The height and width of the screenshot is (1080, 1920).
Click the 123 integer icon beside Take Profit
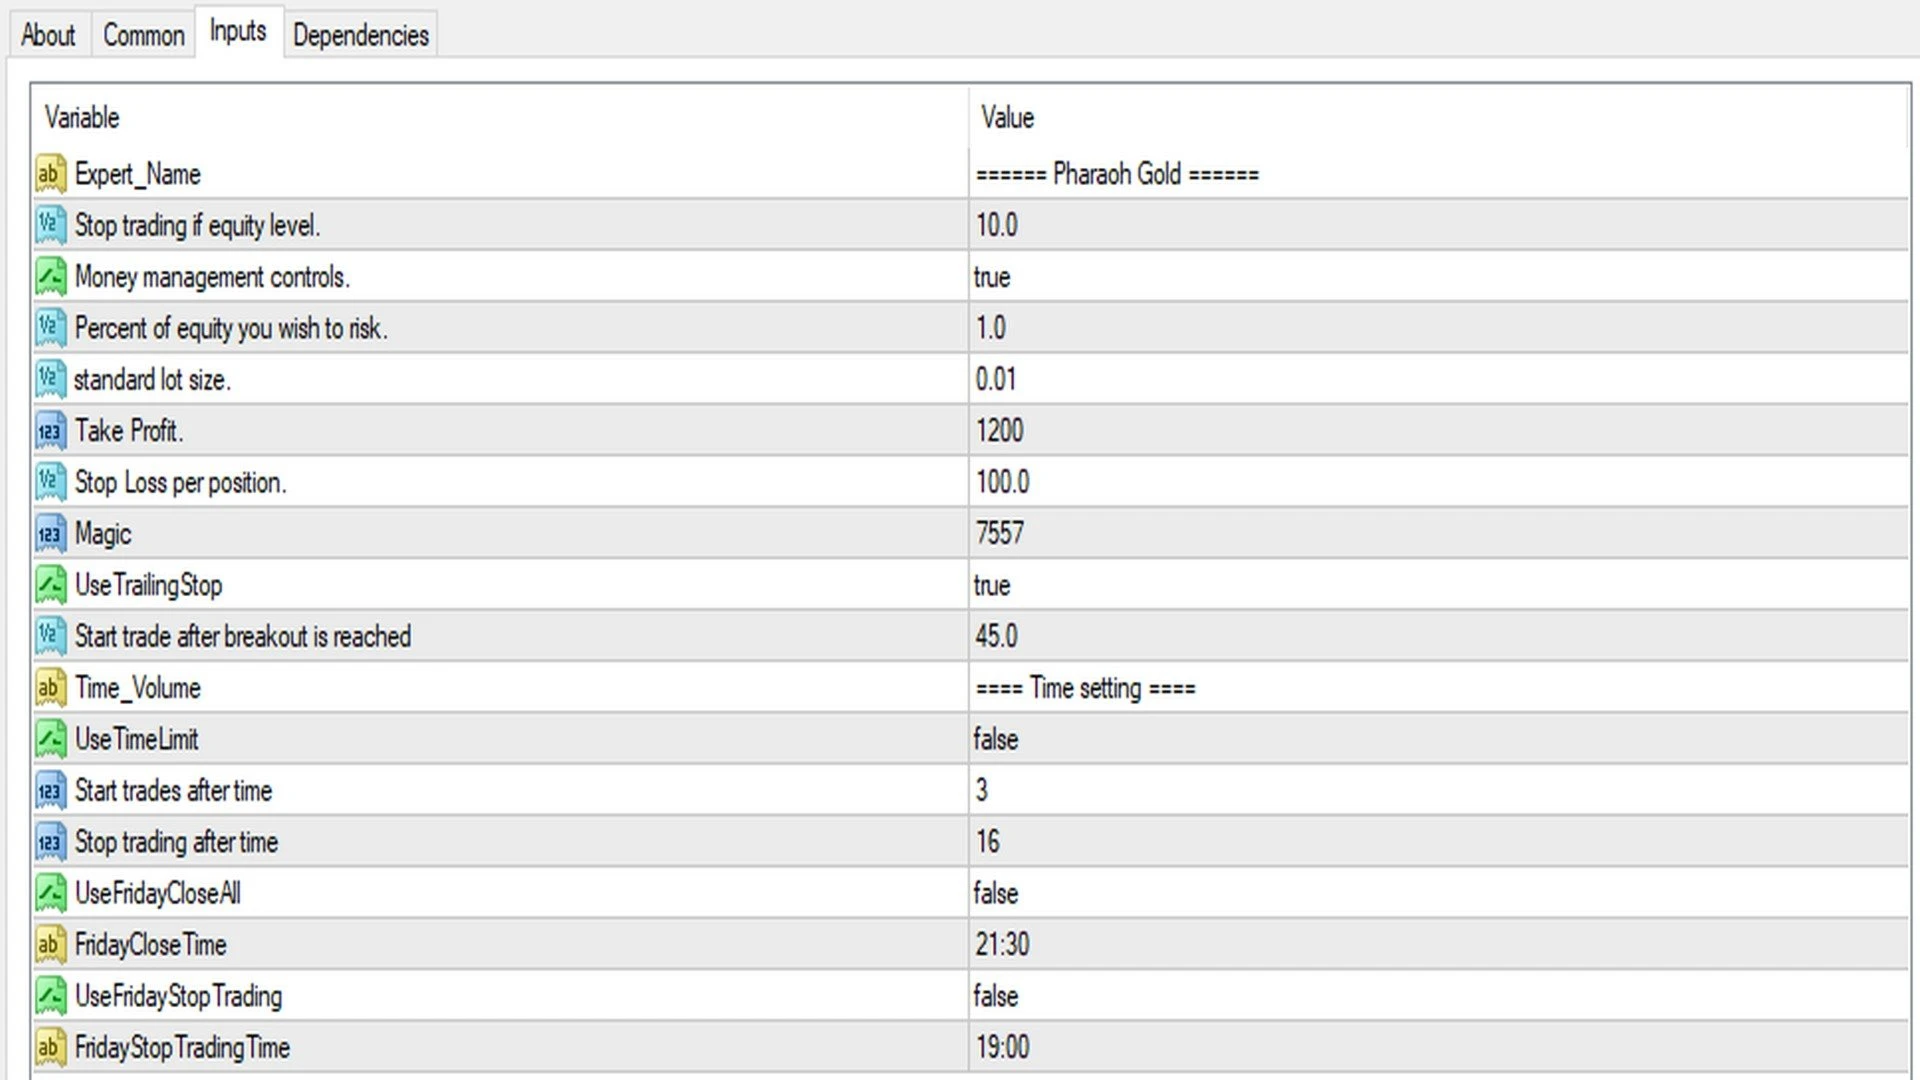pyautogui.click(x=49, y=430)
